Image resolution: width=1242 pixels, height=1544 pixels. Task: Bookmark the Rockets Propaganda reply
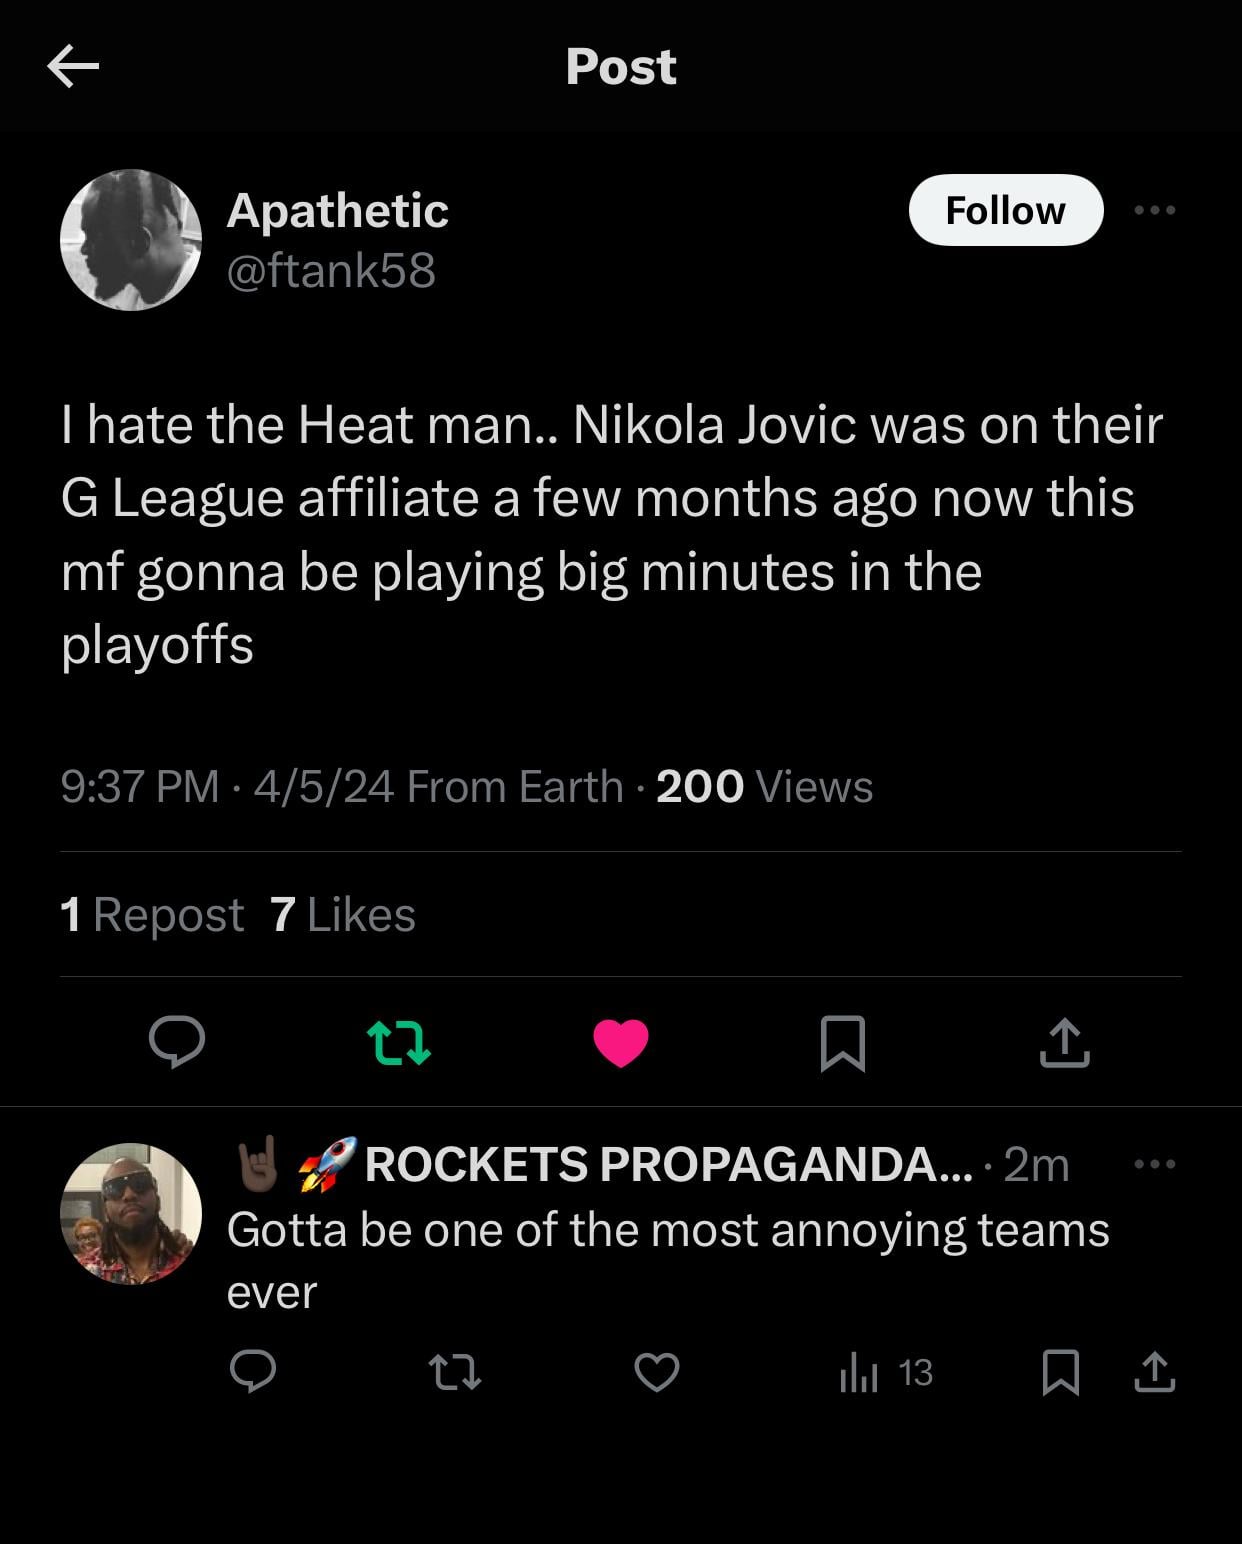pos(1060,1372)
